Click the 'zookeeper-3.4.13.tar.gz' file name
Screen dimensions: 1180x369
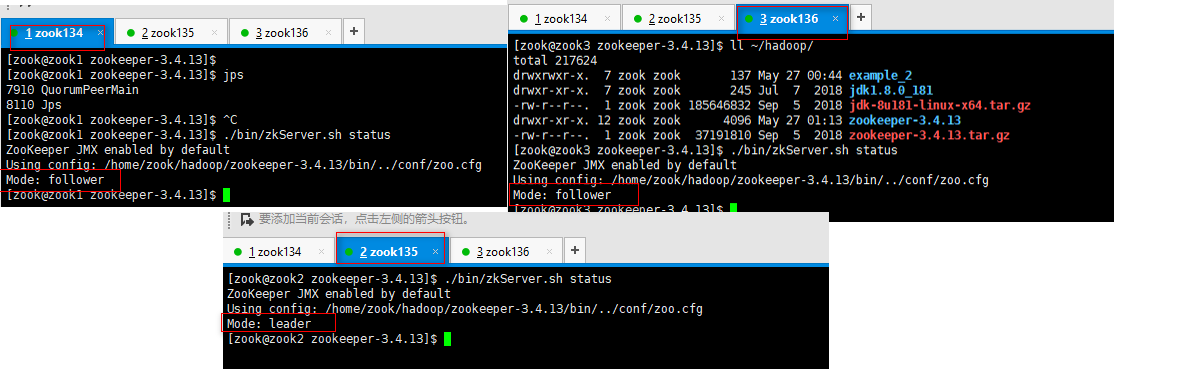pos(929,136)
